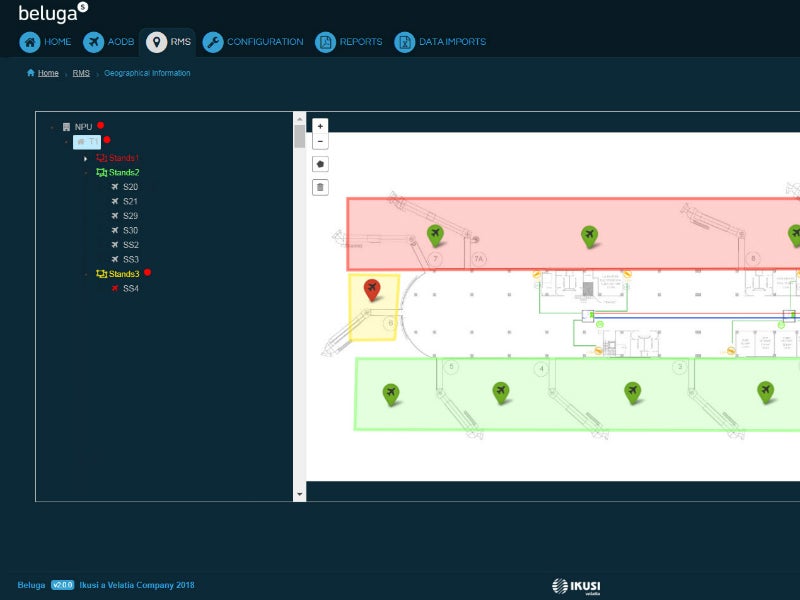800x600 pixels.
Task: Click the RMS breadcrumb link
Action: (81, 73)
